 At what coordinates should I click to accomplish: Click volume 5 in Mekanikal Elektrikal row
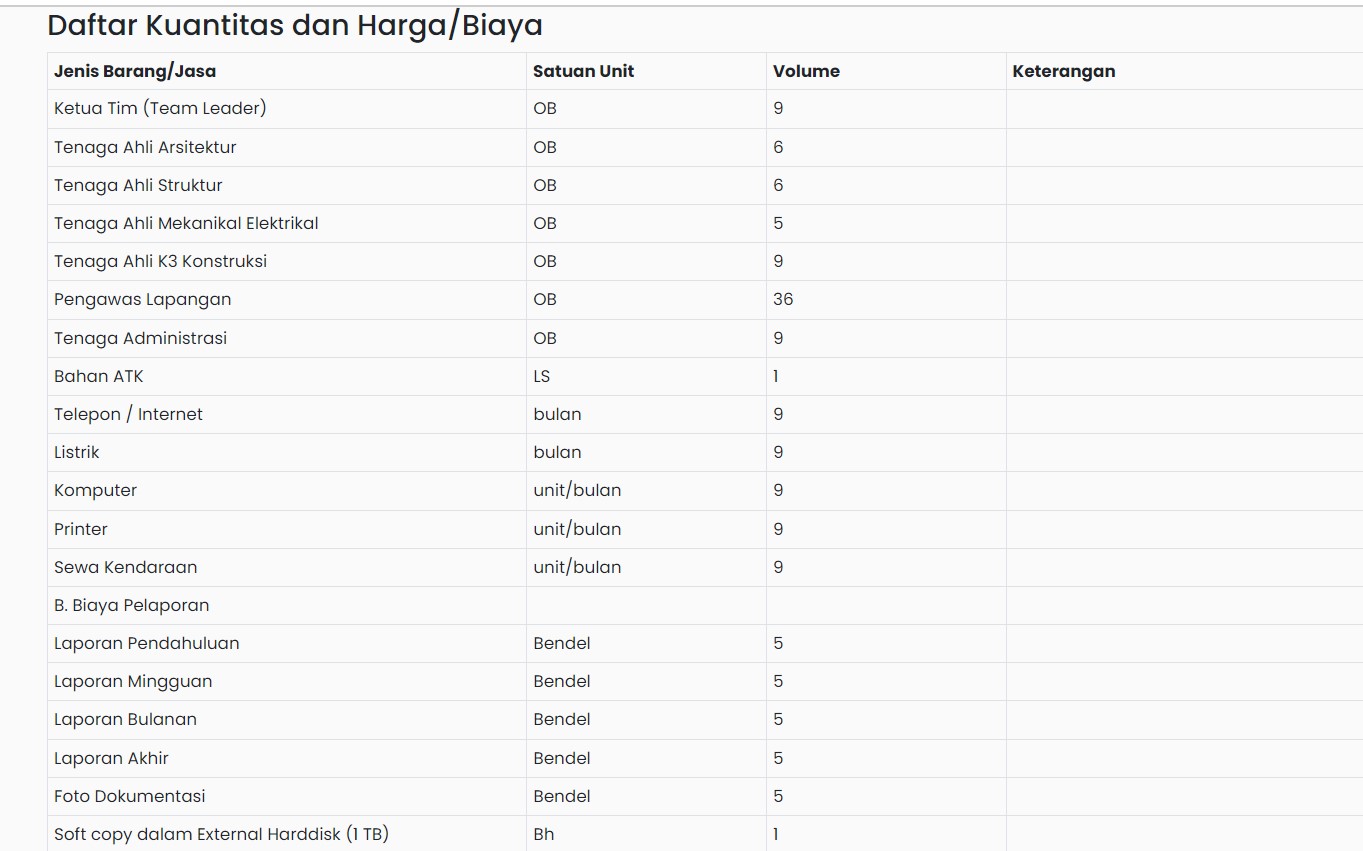tap(778, 223)
